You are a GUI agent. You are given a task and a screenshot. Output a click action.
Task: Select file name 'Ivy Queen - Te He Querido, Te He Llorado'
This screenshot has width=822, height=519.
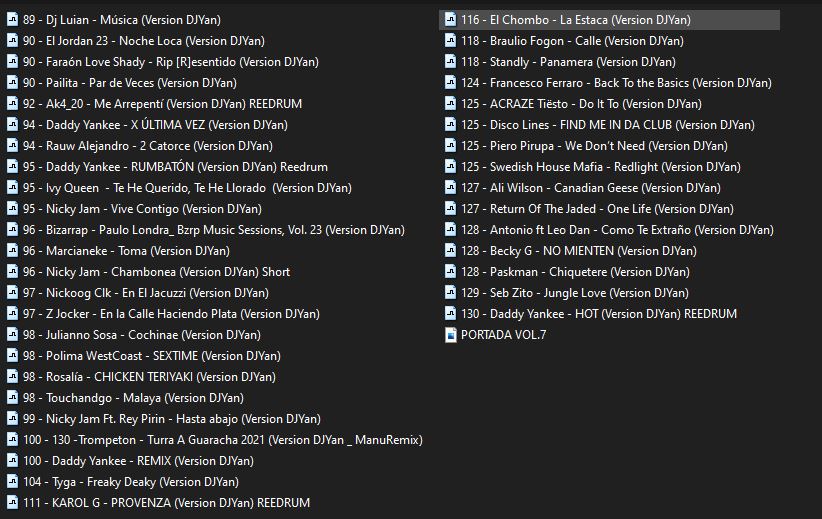pos(187,188)
